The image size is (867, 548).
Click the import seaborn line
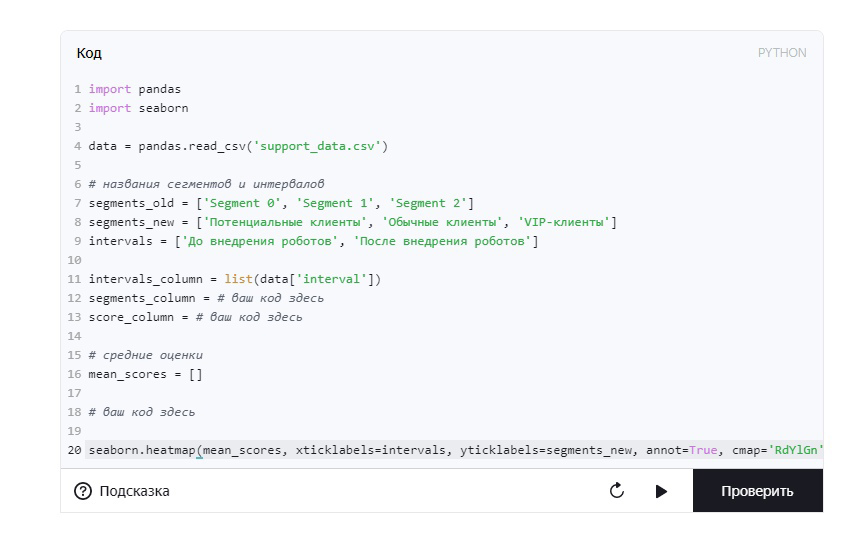pyautogui.click(x=138, y=108)
